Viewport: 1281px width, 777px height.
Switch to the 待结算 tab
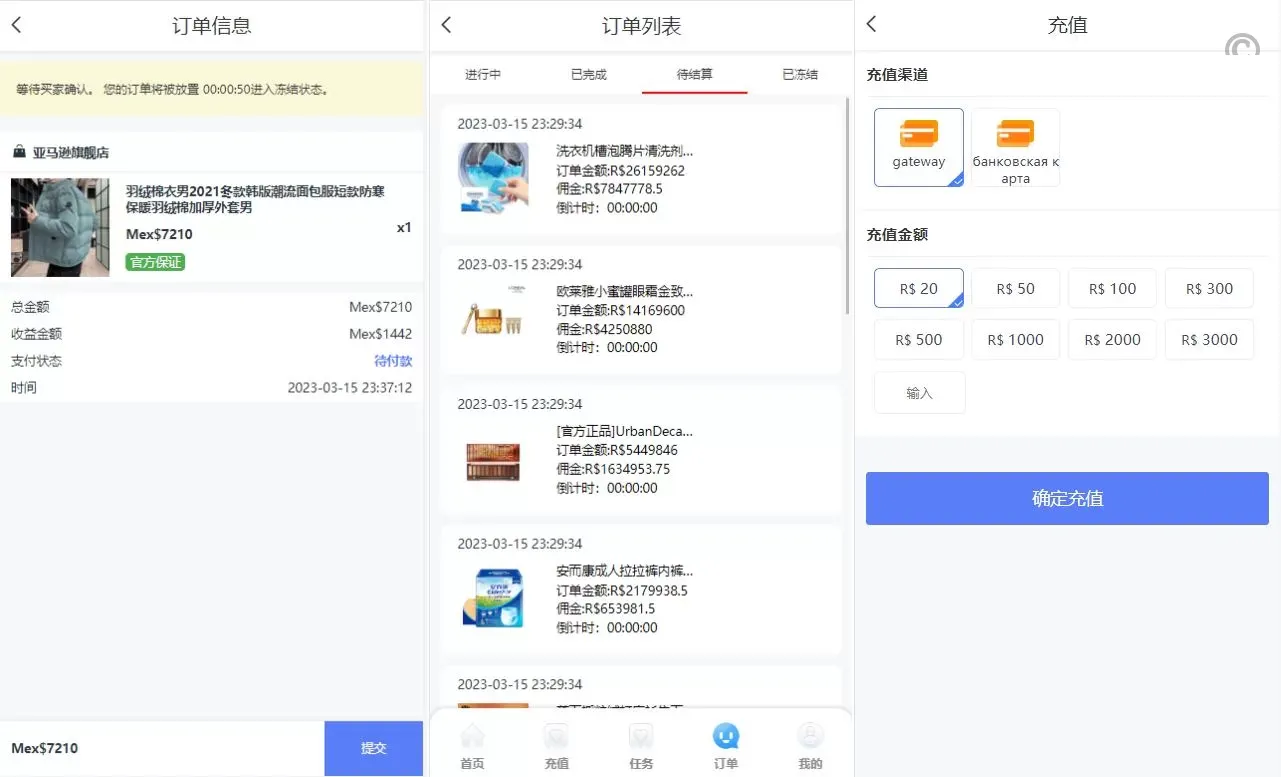click(695, 75)
